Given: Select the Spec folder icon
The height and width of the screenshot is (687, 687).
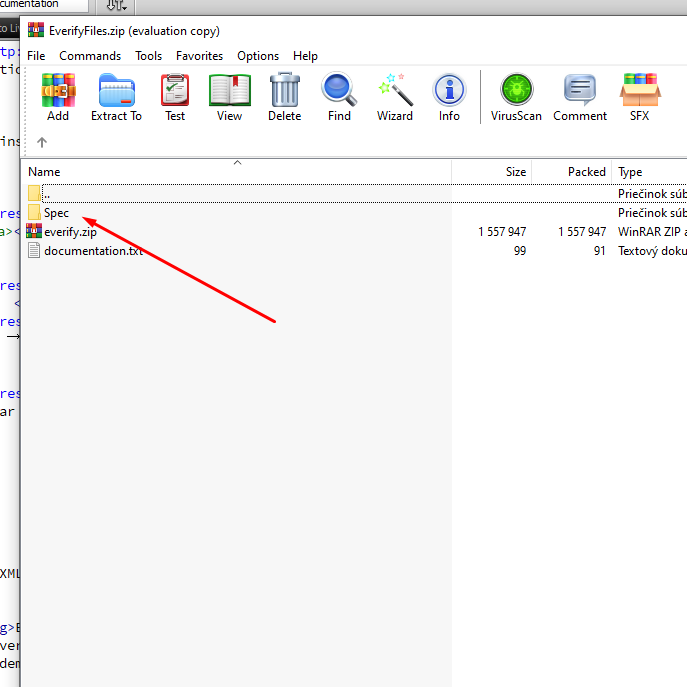Looking at the screenshot, I should pos(34,212).
